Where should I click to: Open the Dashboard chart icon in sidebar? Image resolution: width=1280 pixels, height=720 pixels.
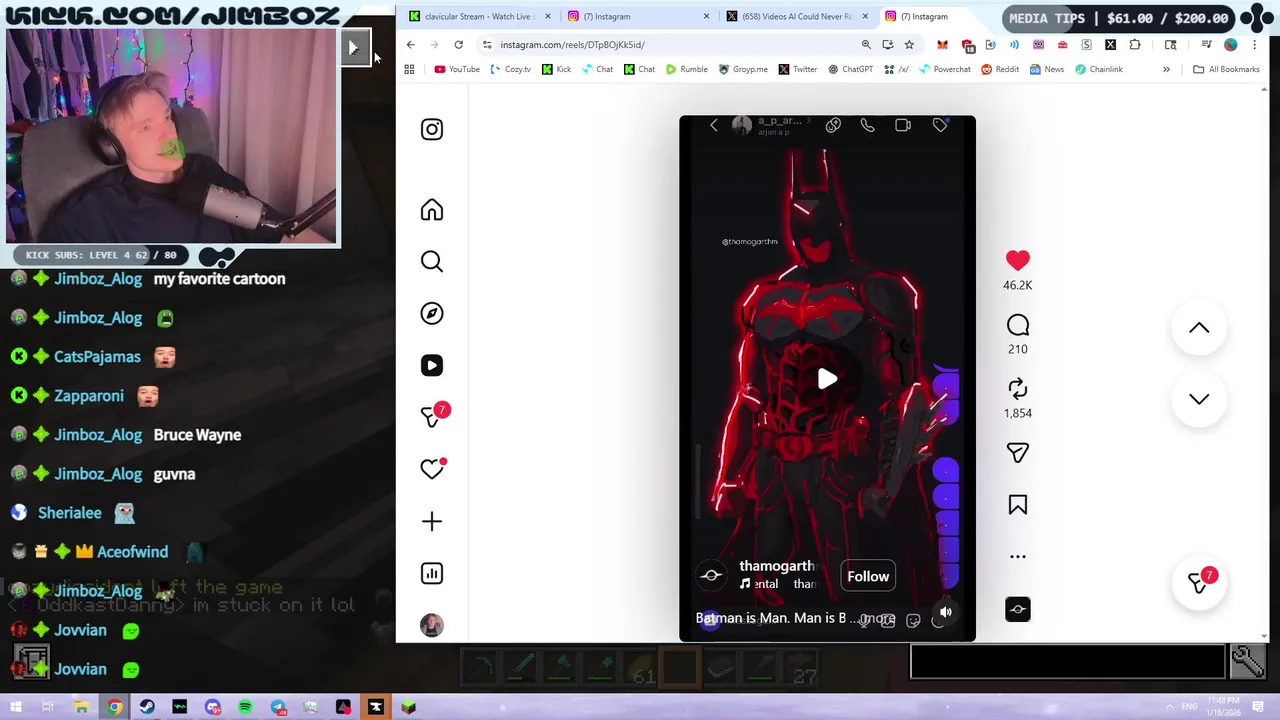pos(432,573)
